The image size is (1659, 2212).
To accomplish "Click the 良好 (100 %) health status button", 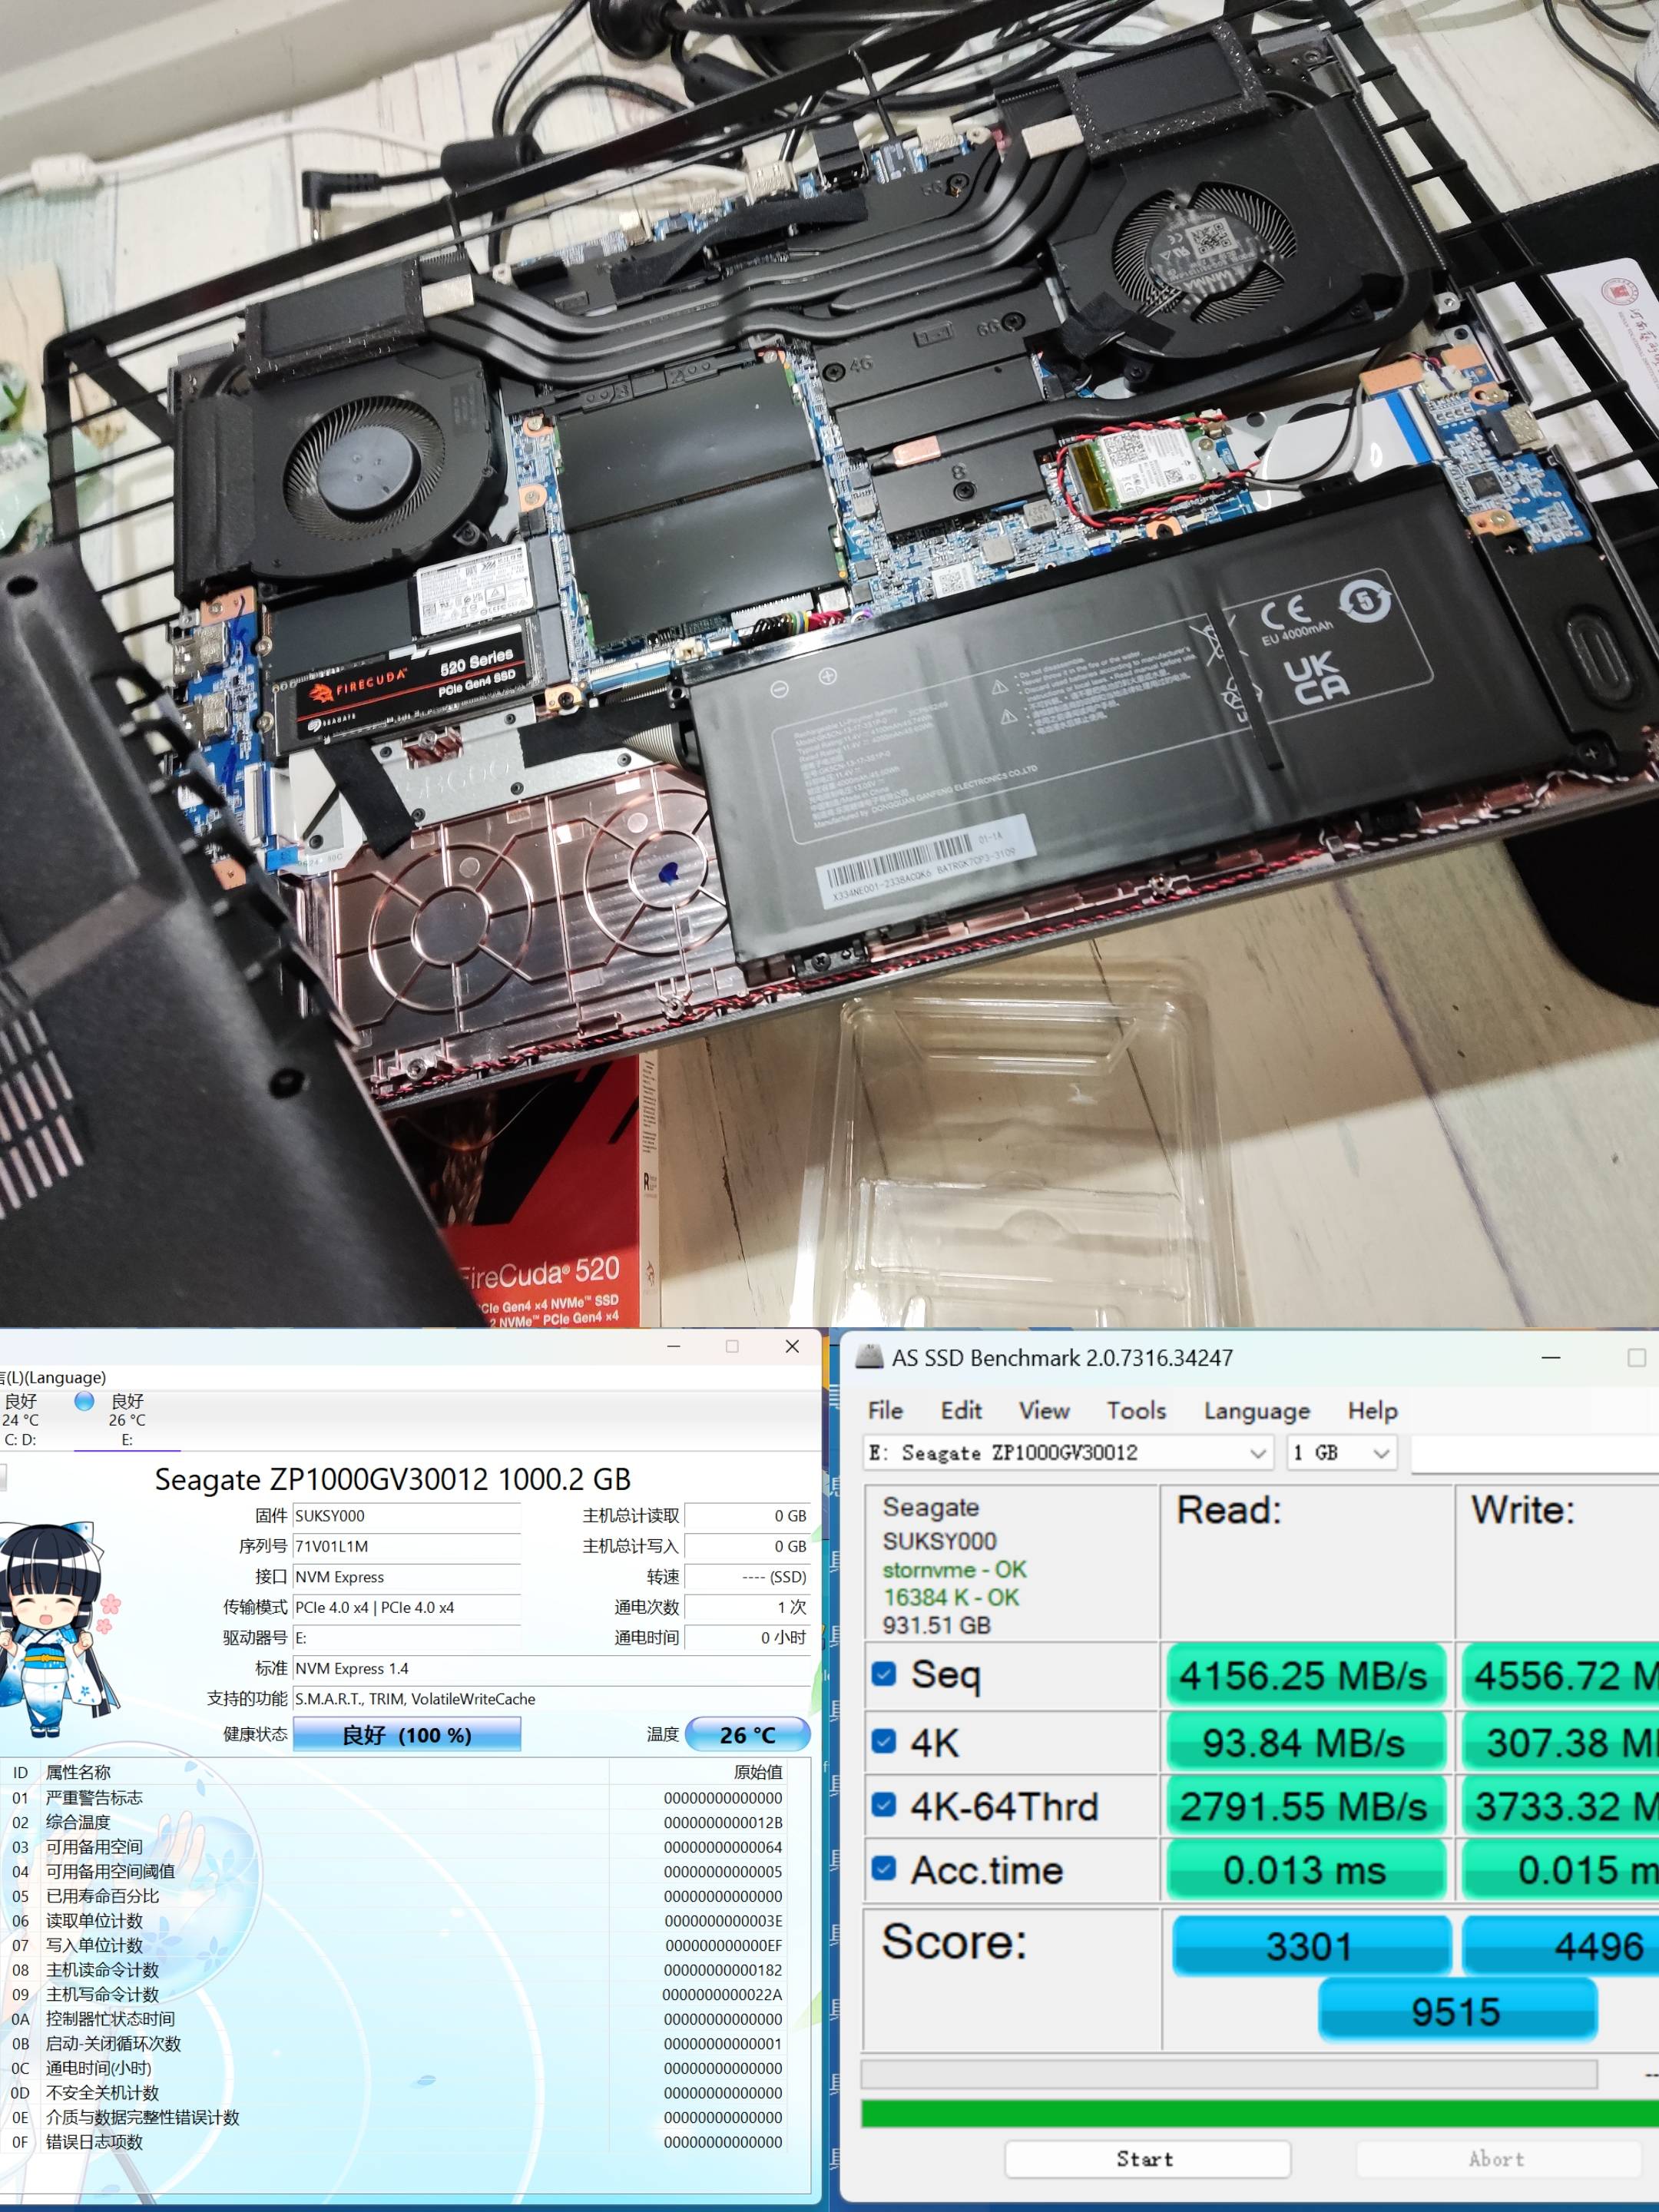I will 406,1735.
